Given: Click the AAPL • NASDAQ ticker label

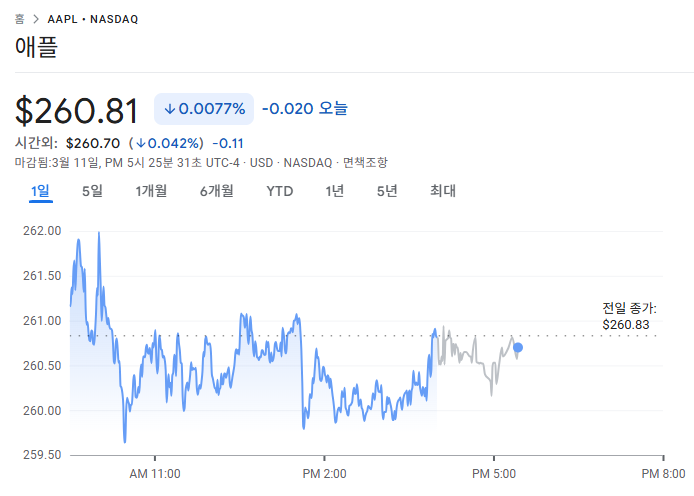Looking at the screenshot, I should click(93, 19).
